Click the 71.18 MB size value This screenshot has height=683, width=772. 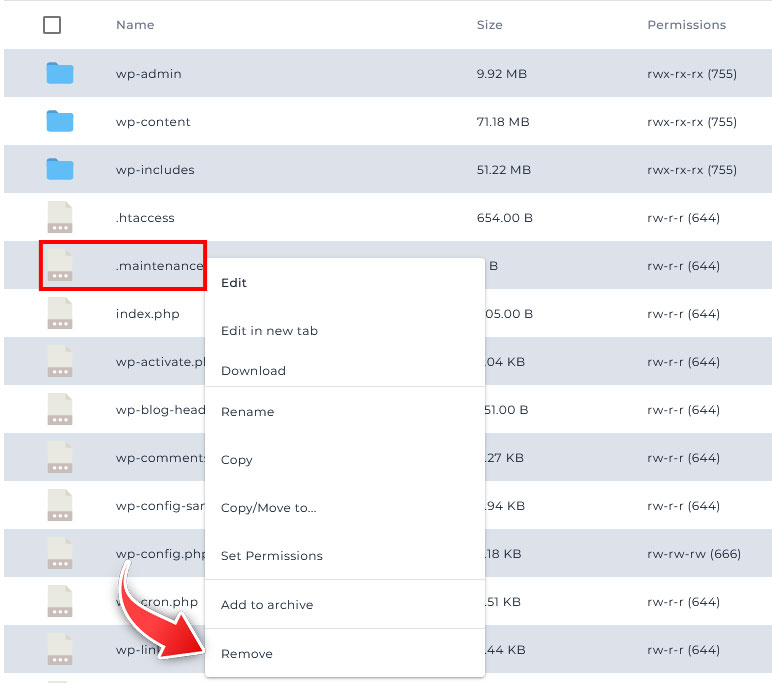[503, 122]
